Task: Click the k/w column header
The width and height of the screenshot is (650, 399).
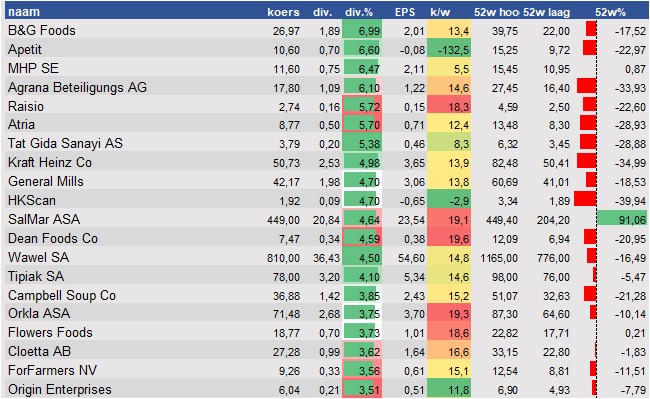Action: (x=440, y=12)
